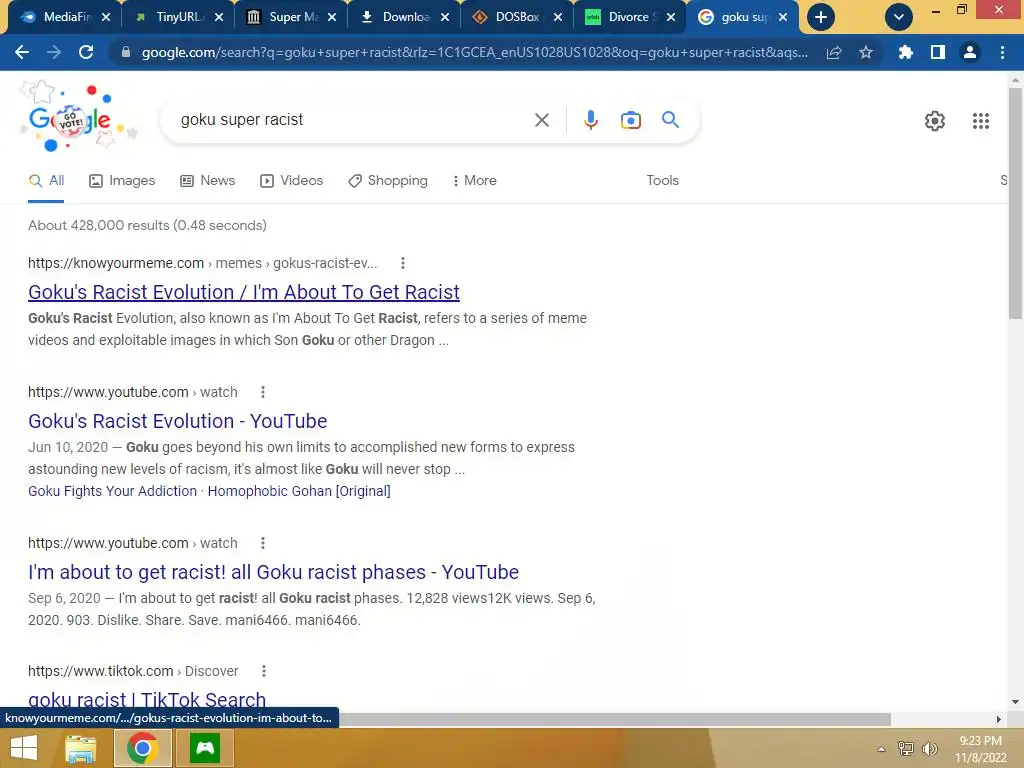Open the Google apps grid

pyautogui.click(x=980, y=121)
